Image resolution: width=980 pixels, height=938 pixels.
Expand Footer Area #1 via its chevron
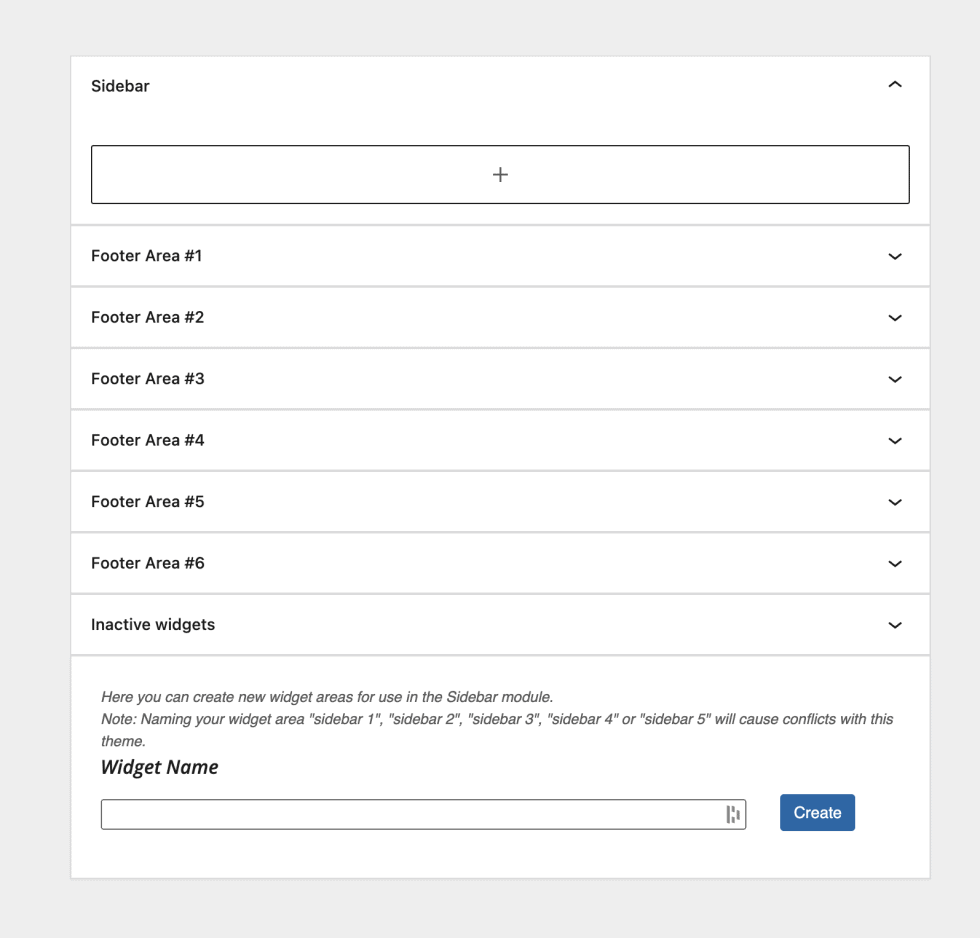coord(895,256)
